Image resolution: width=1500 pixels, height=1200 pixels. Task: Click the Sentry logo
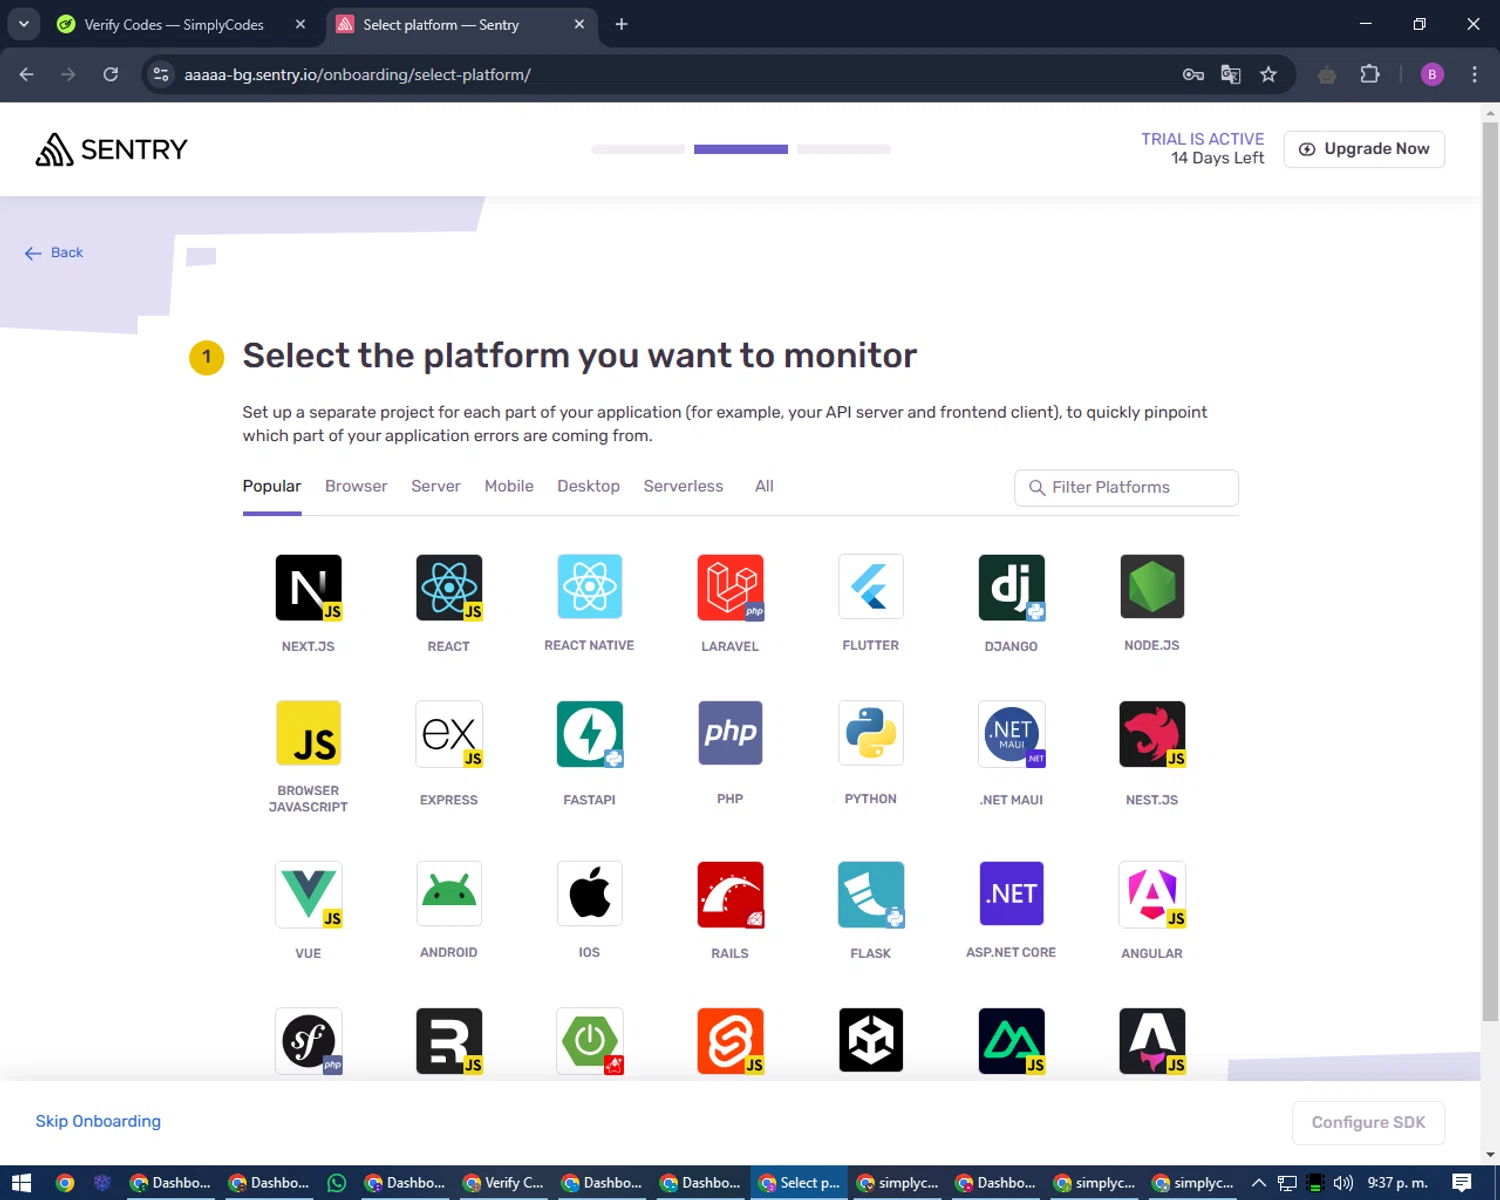[111, 149]
